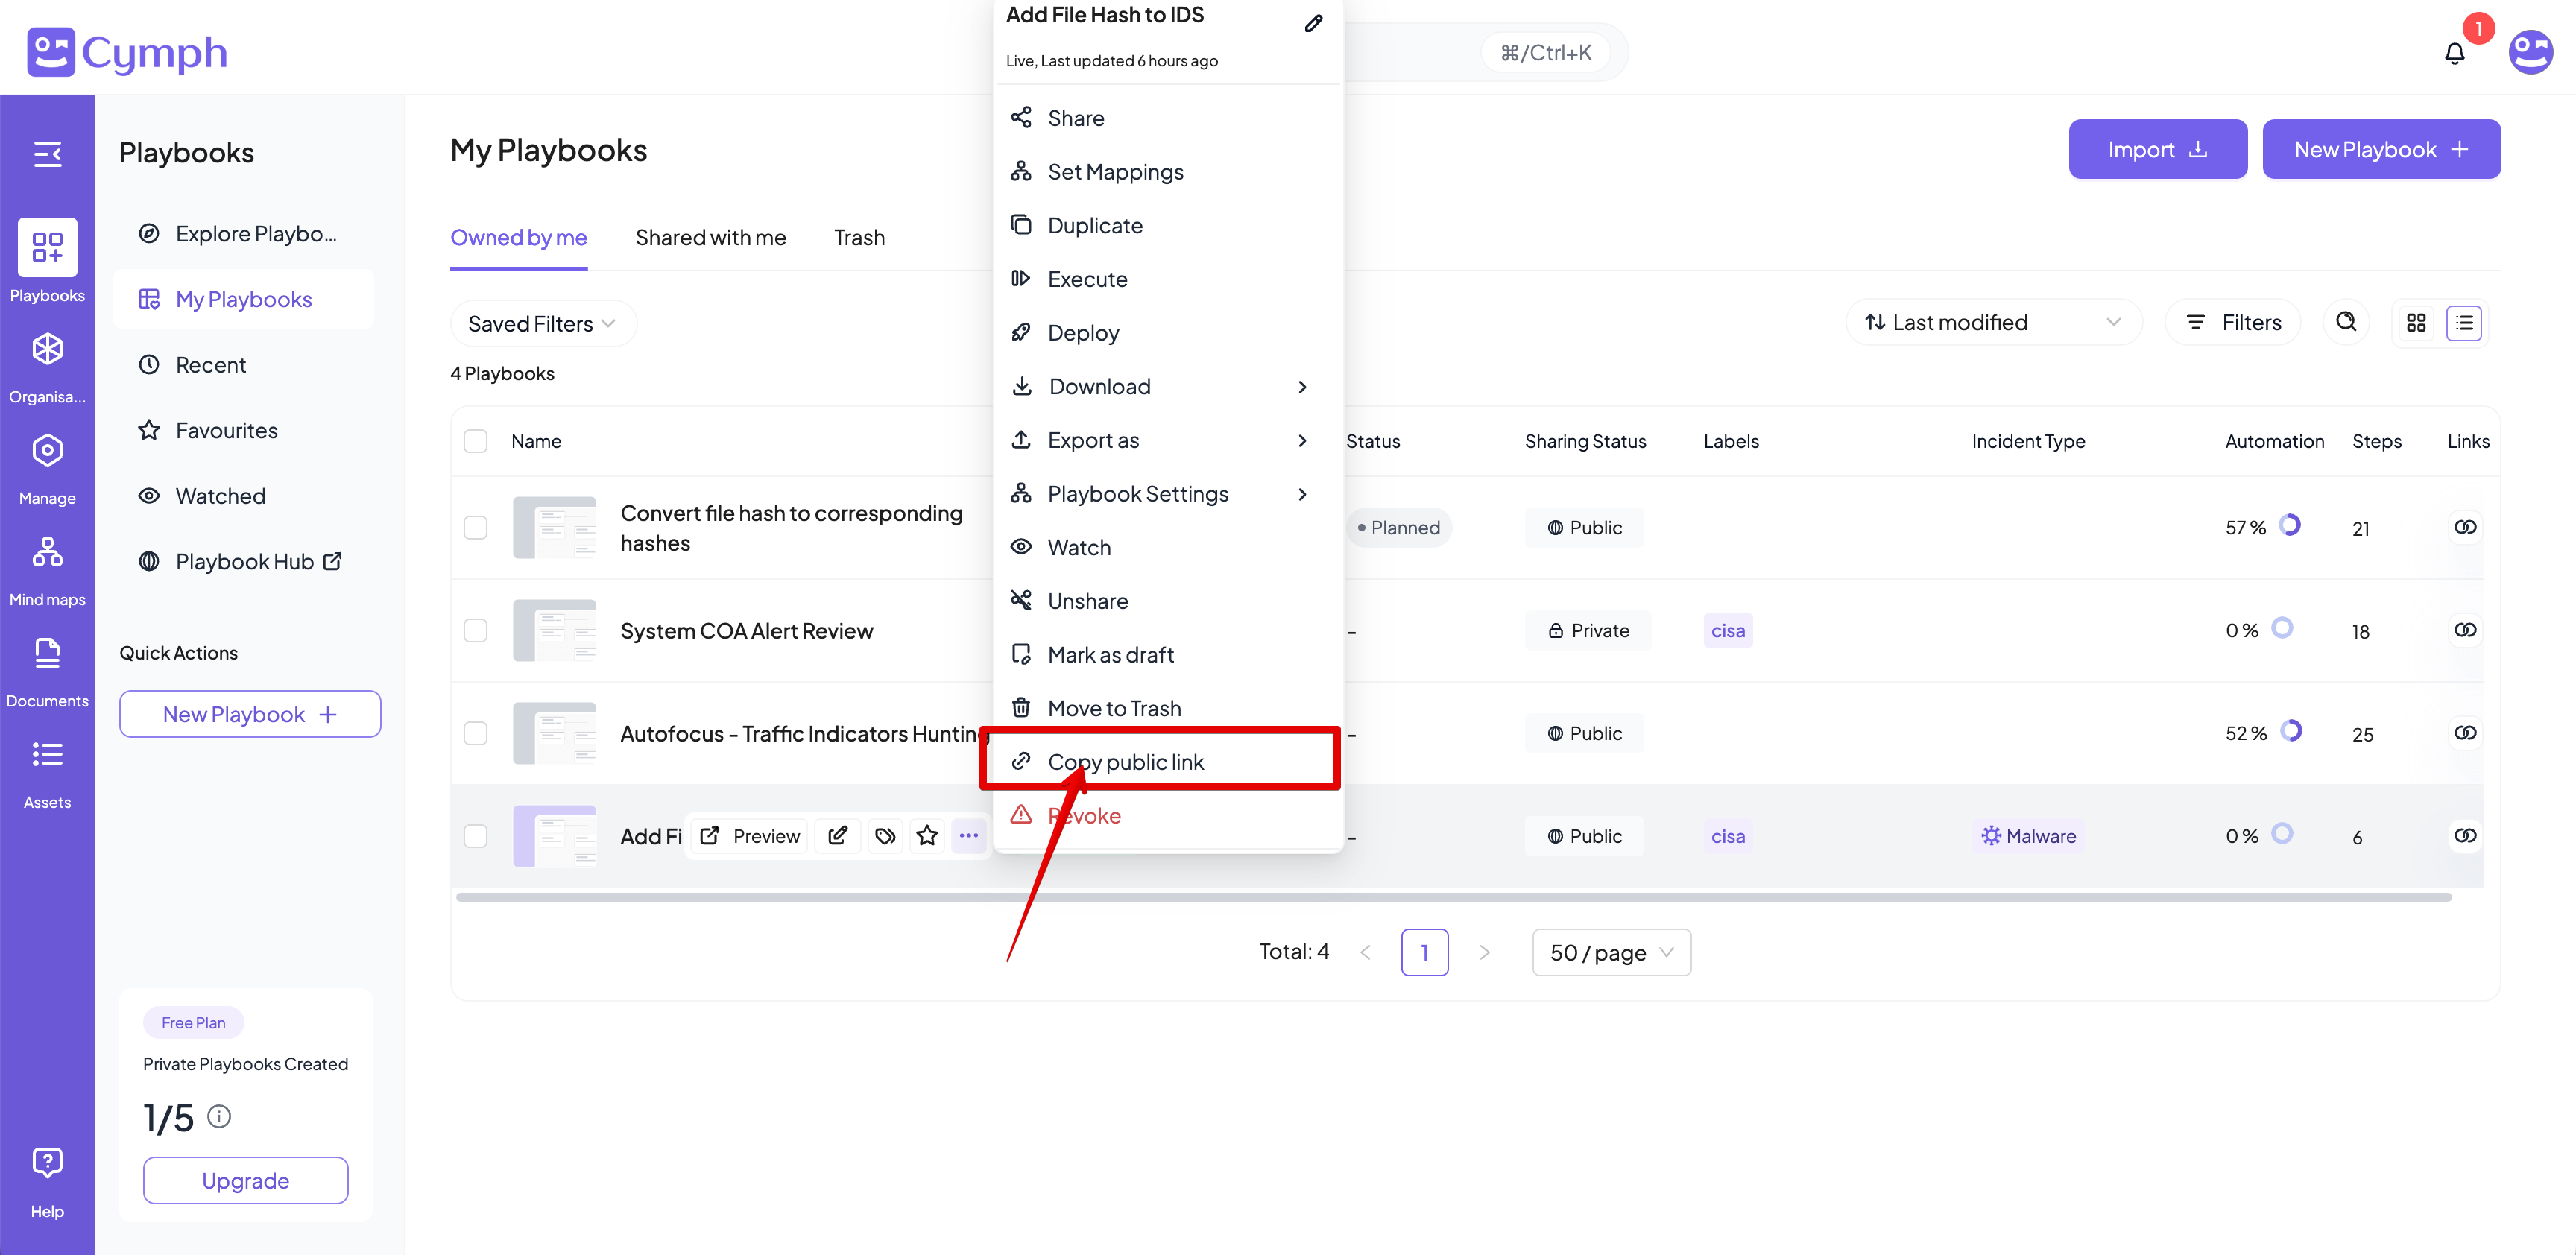Check the Autofocus Traffic Indicators Hunting row
This screenshot has height=1255, width=2576.
[x=476, y=733]
